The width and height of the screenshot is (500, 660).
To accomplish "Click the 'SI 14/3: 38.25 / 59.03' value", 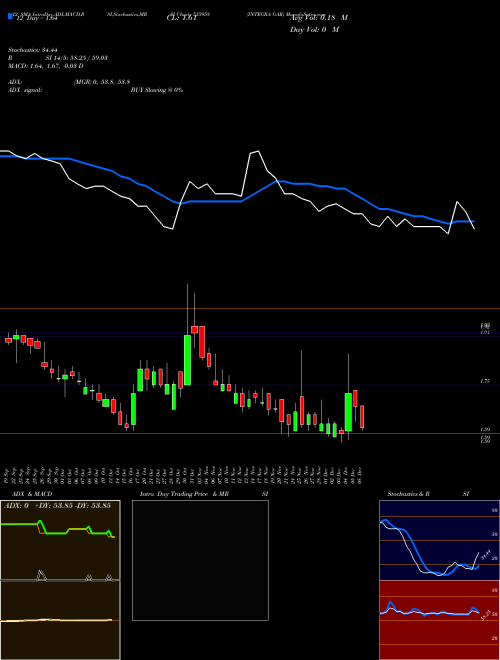I will click(x=77, y=58).
